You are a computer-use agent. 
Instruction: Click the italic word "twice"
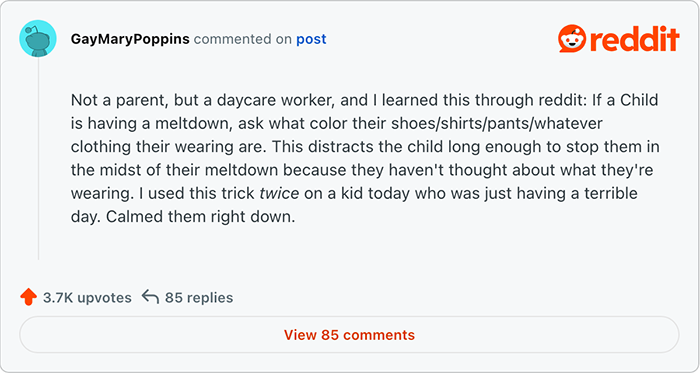279,194
